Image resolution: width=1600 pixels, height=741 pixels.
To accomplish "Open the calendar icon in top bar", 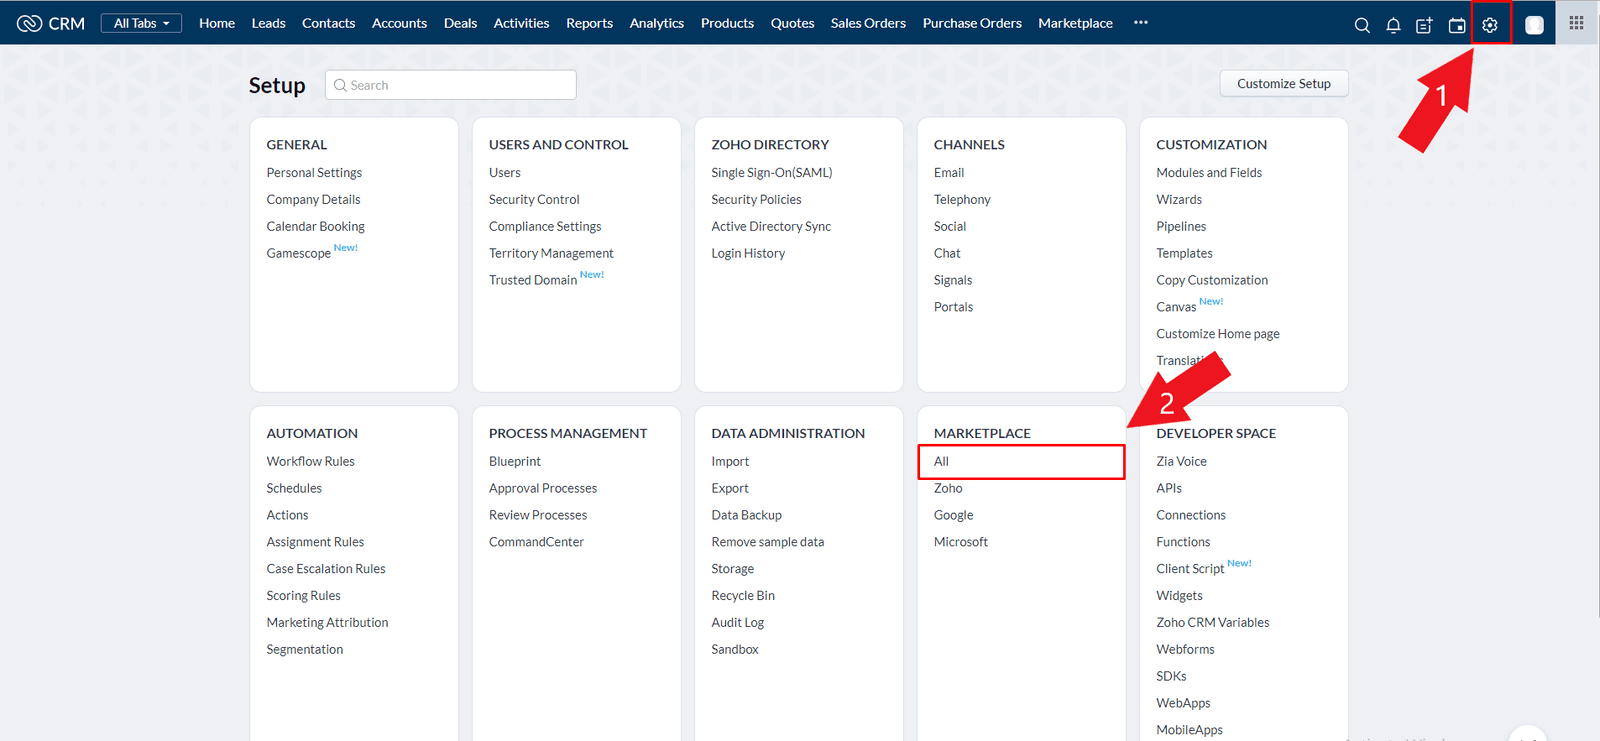I will tap(1457, 25).
